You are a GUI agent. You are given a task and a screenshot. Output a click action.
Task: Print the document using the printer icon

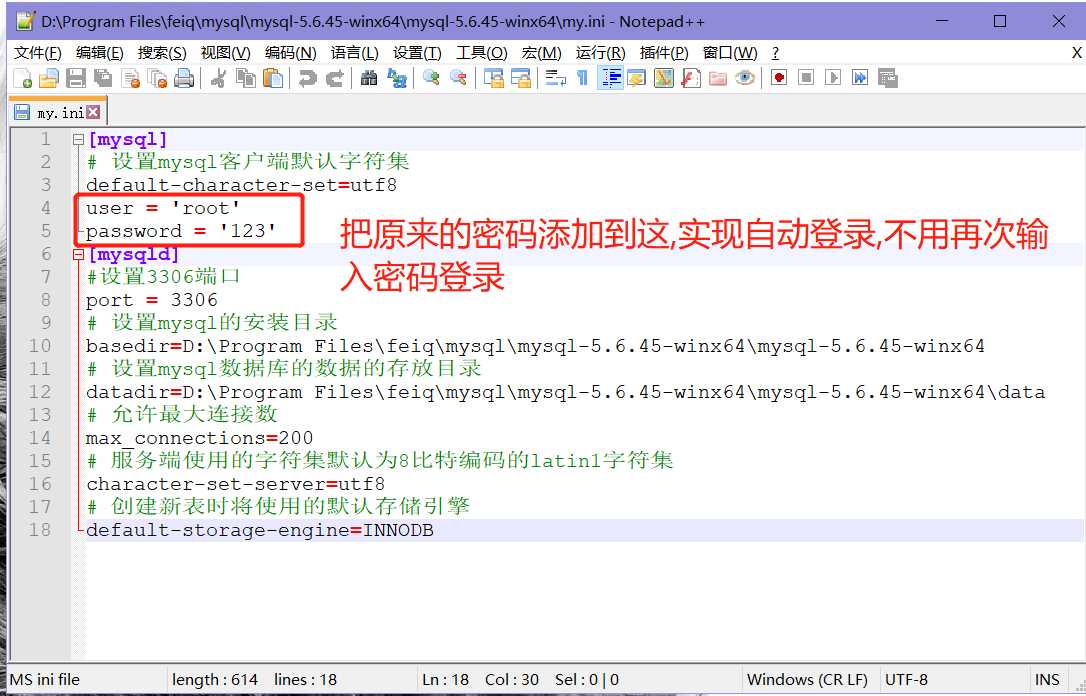pos(184,78)
